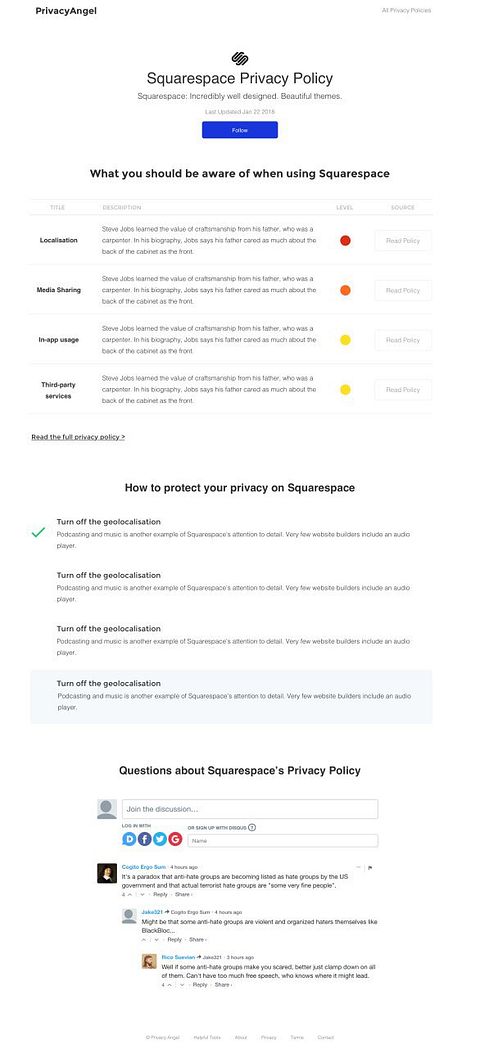This screenshot has height=1048, width=480.
Task: Log in with the Google icon
Action: [175, 839]
